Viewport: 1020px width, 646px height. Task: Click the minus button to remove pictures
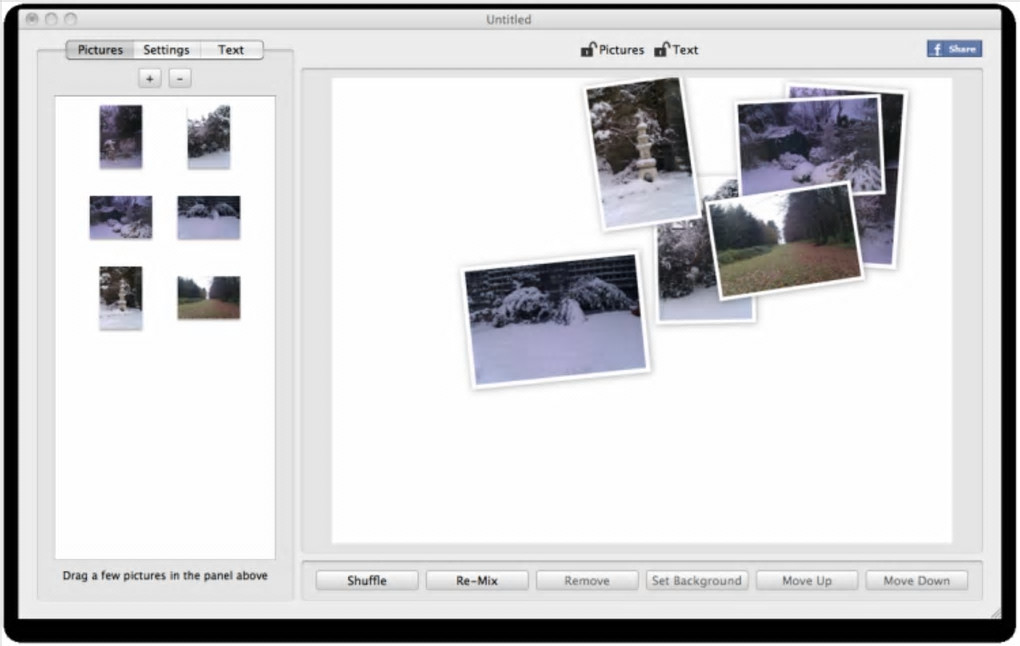coord(180,79)
